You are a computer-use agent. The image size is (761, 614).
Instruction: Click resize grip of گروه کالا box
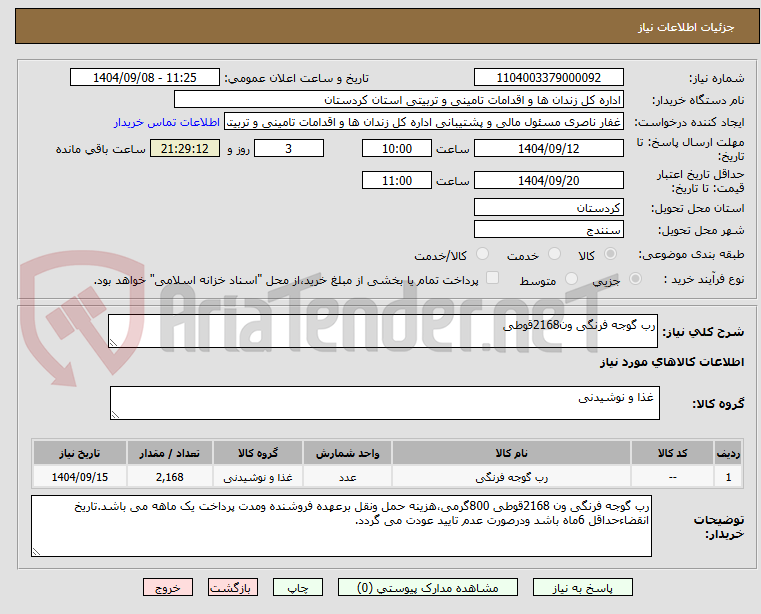115,415
